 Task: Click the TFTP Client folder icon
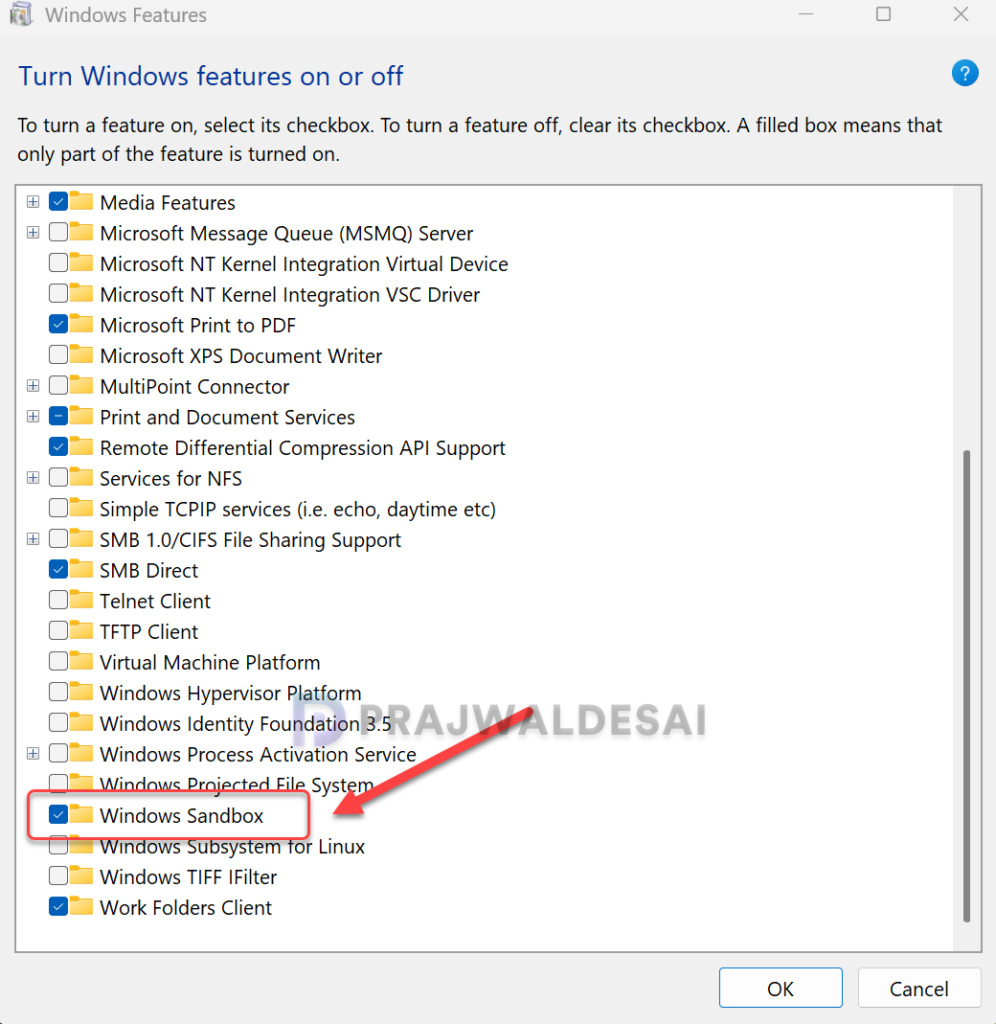click(82, 630)
